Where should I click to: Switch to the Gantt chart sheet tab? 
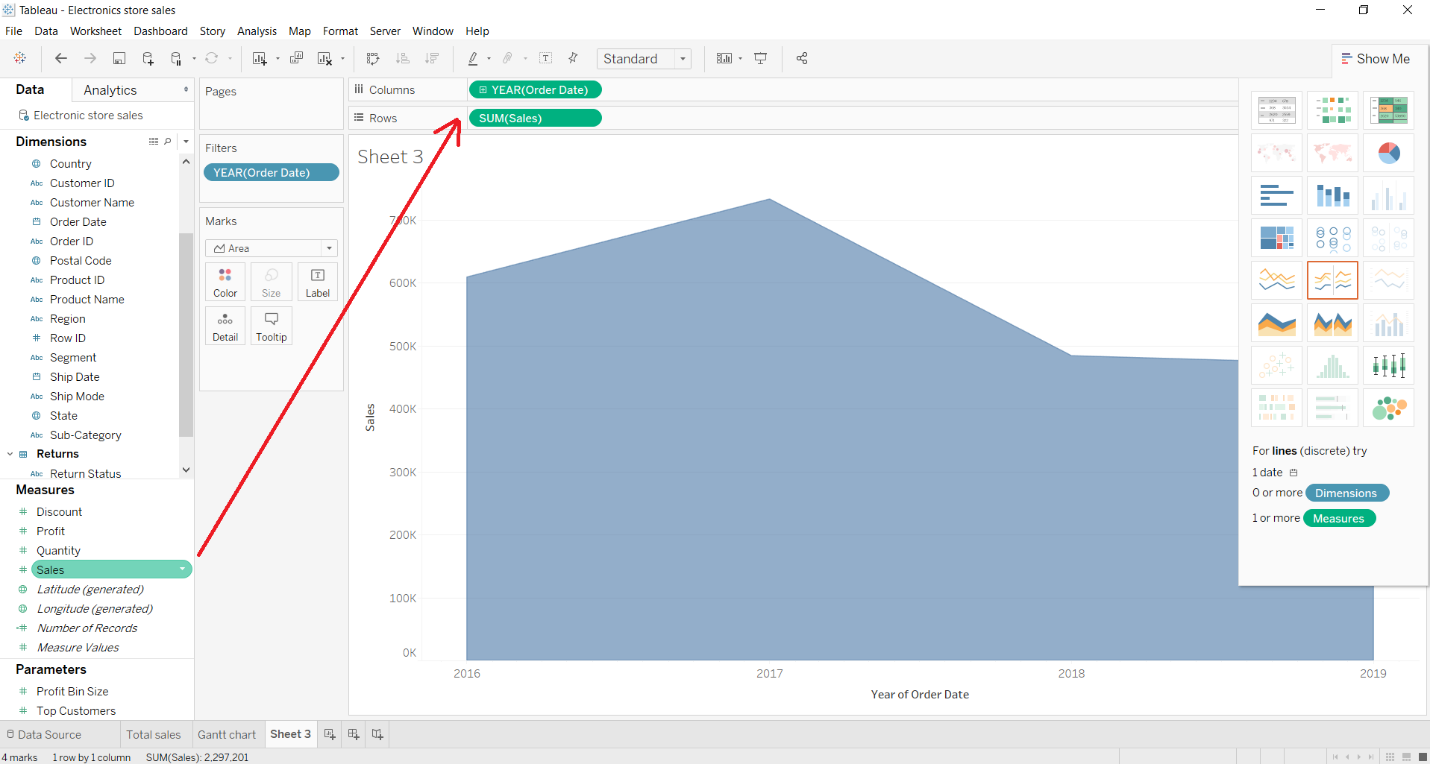pyautogui.click(x=227, y=734)
